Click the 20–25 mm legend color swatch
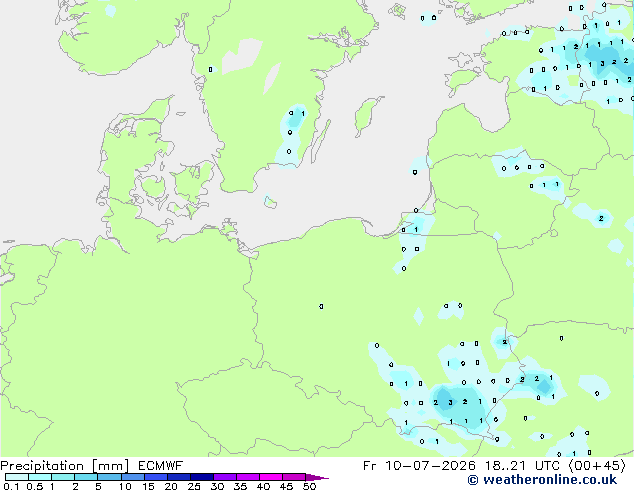 click(x=178, y=477)
